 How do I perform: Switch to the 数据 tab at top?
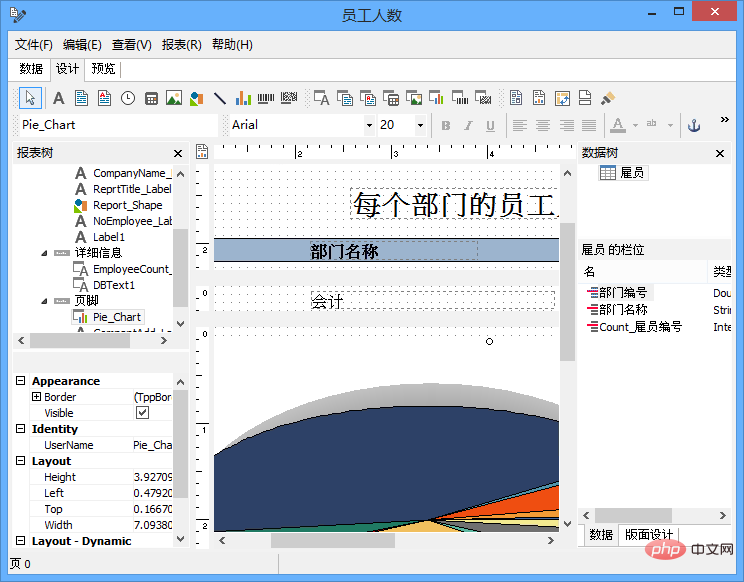(x=31, y=69)
